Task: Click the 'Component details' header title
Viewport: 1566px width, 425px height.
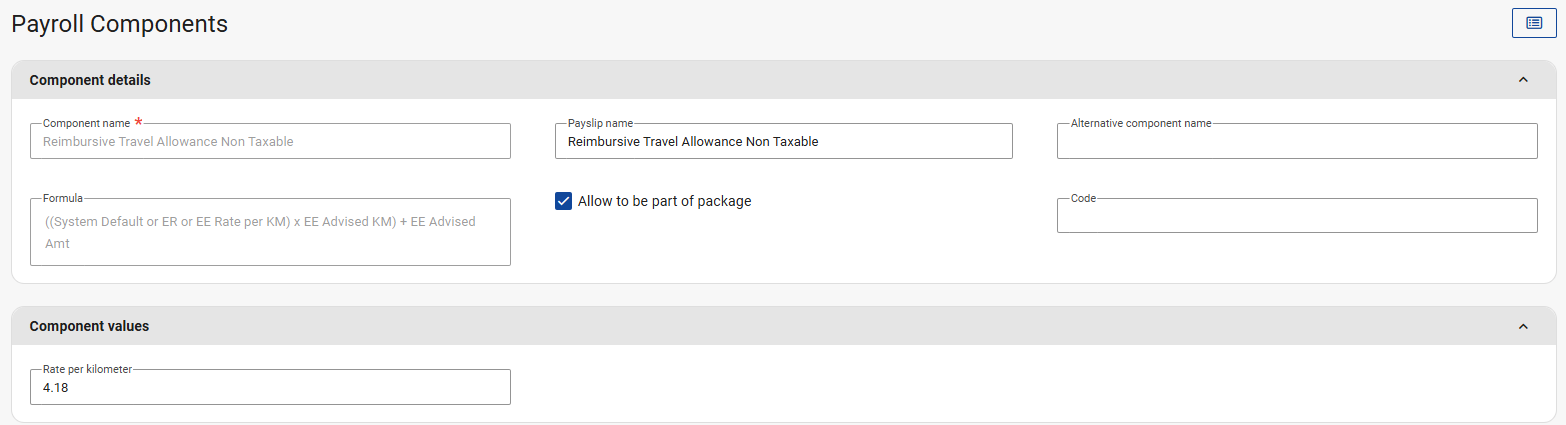Action: coord(90,80)
